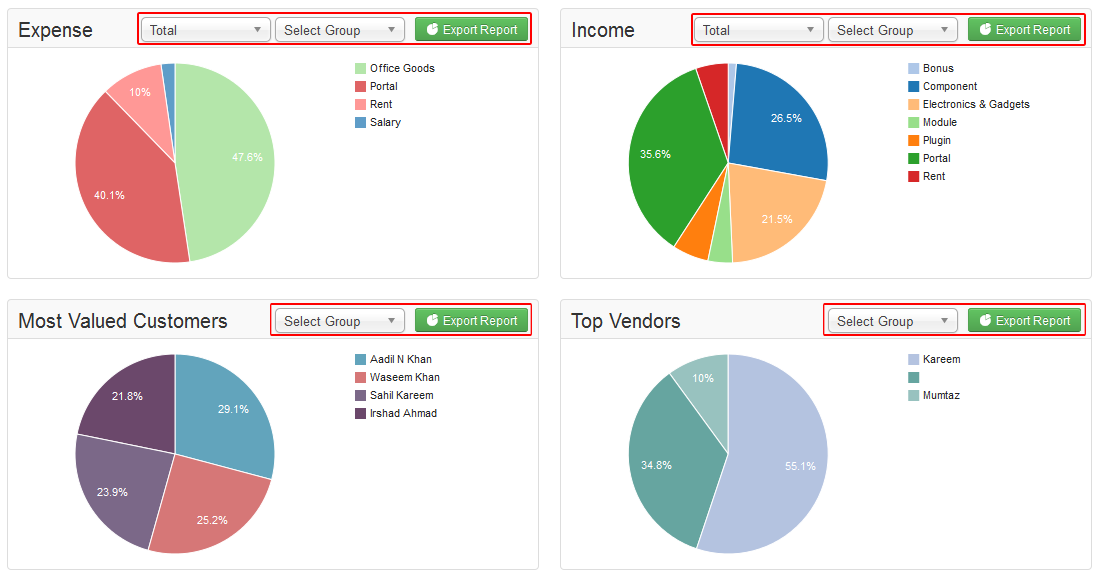The width and height of the screenshot is (1100, 577).
Task: Open Select Group dropdown in Expense panel
Action: click(x=340, y=29)
